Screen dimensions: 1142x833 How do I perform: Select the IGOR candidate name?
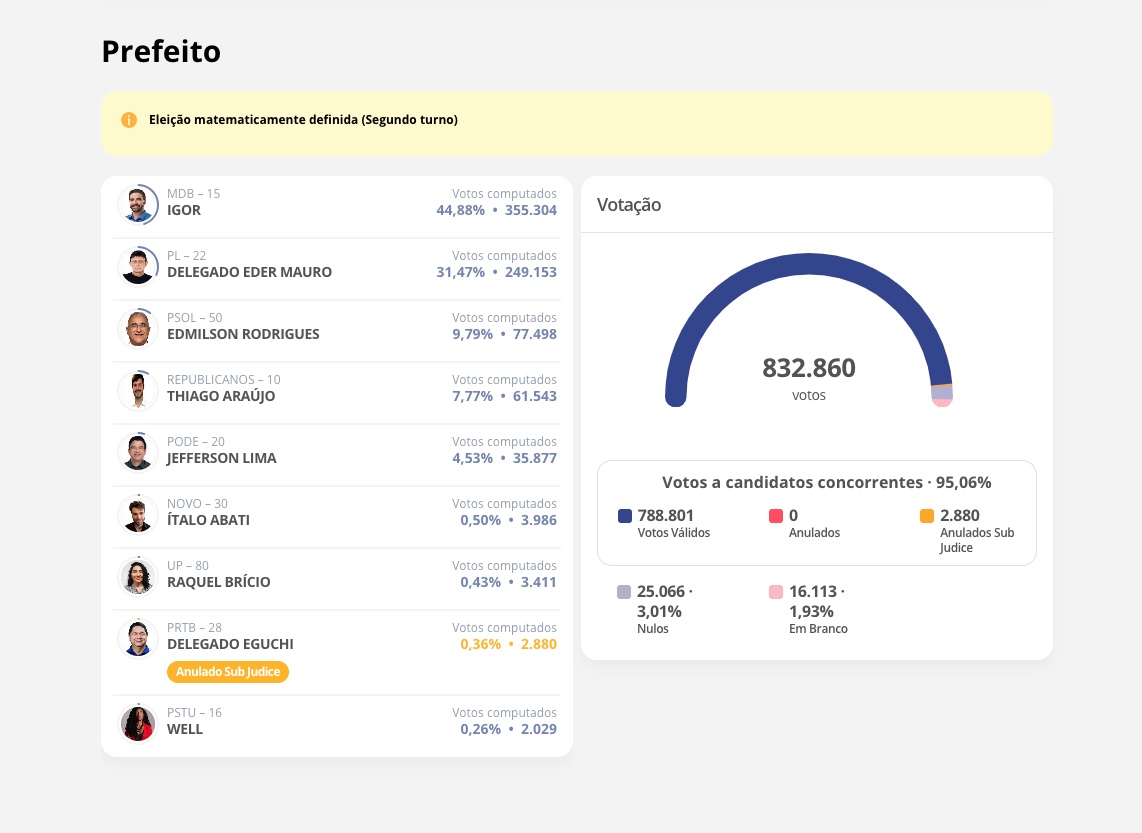(x=184, y=211)
